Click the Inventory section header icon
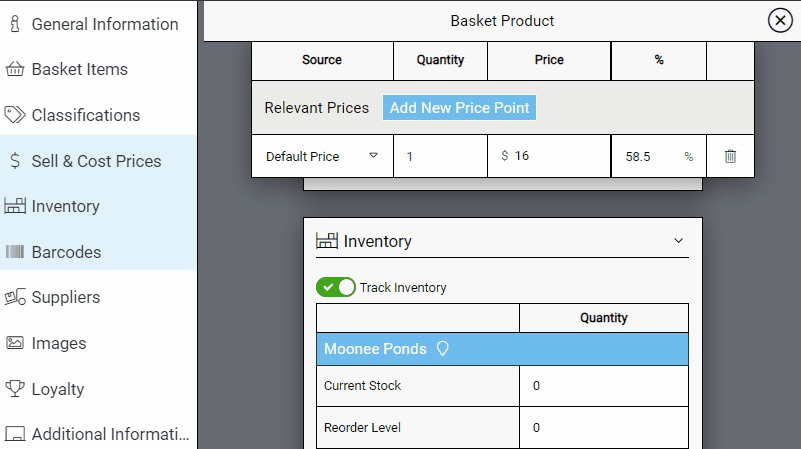 click(326, 241)
